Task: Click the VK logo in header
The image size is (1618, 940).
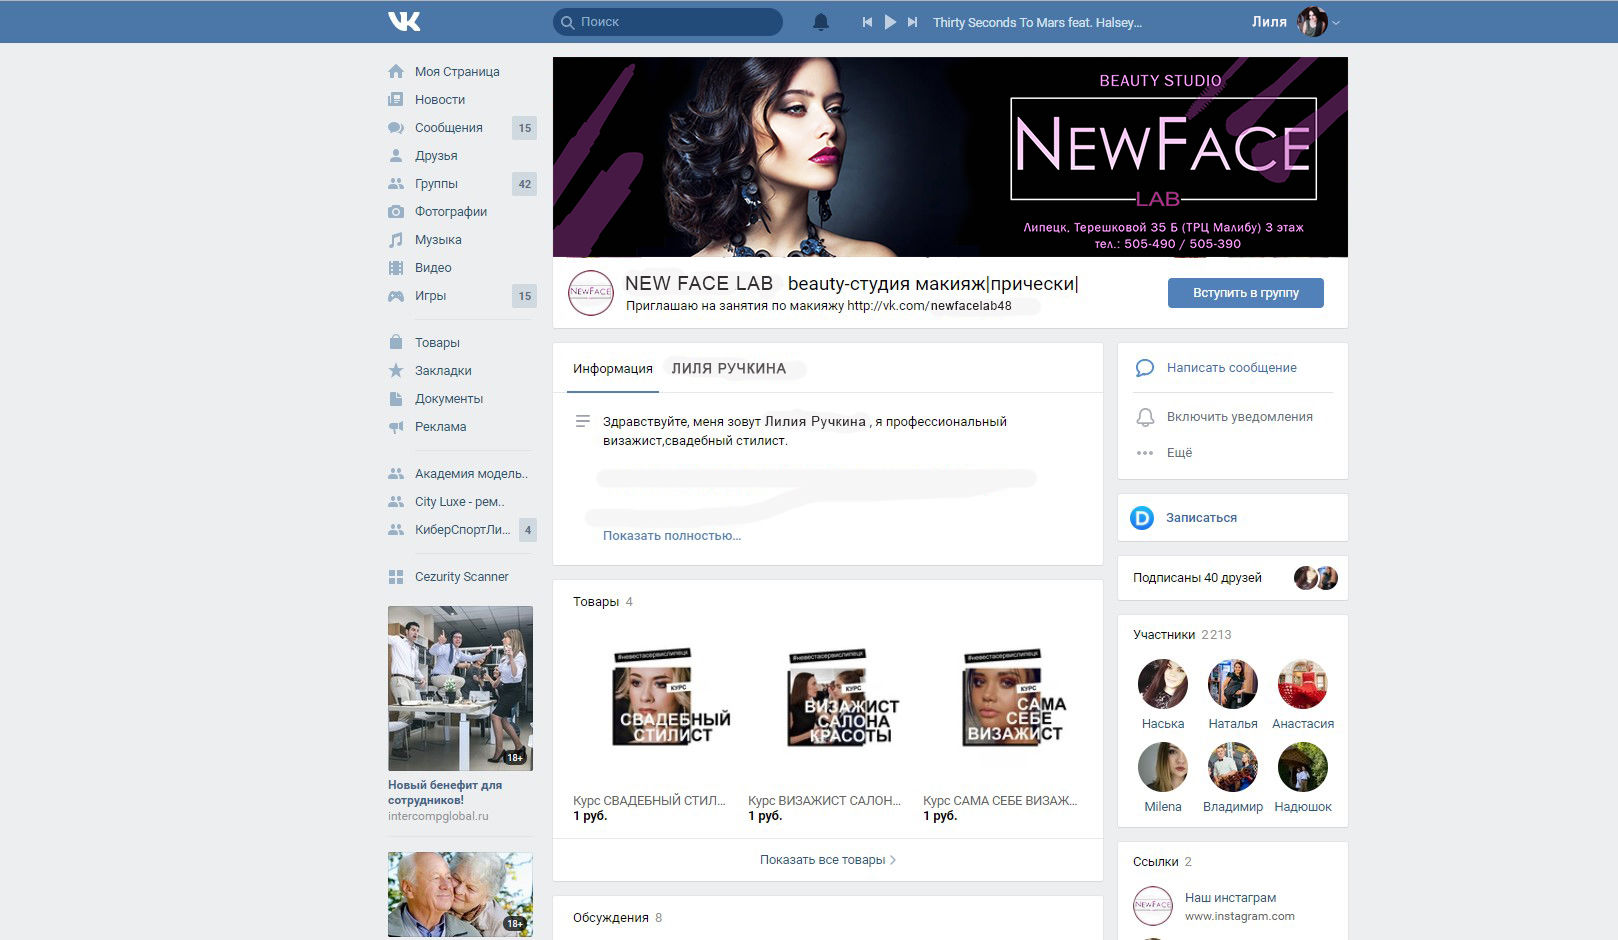Action: point(404,21)
